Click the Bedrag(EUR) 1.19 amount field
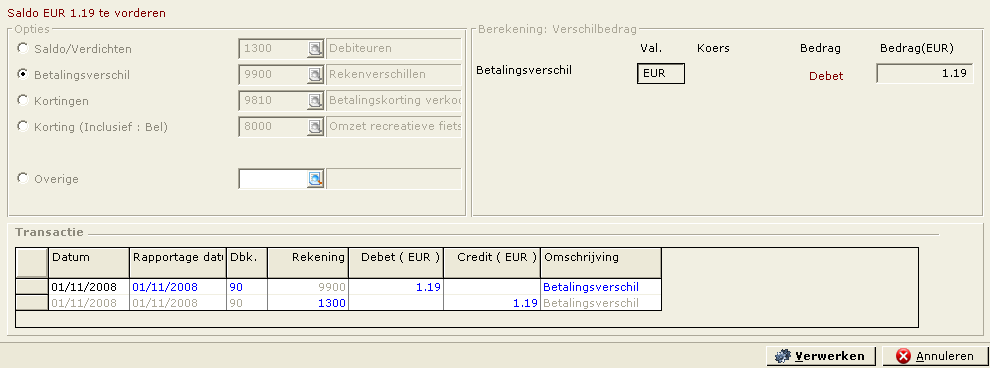This screenshot has width=990, height=368. (x=925, y=73)
